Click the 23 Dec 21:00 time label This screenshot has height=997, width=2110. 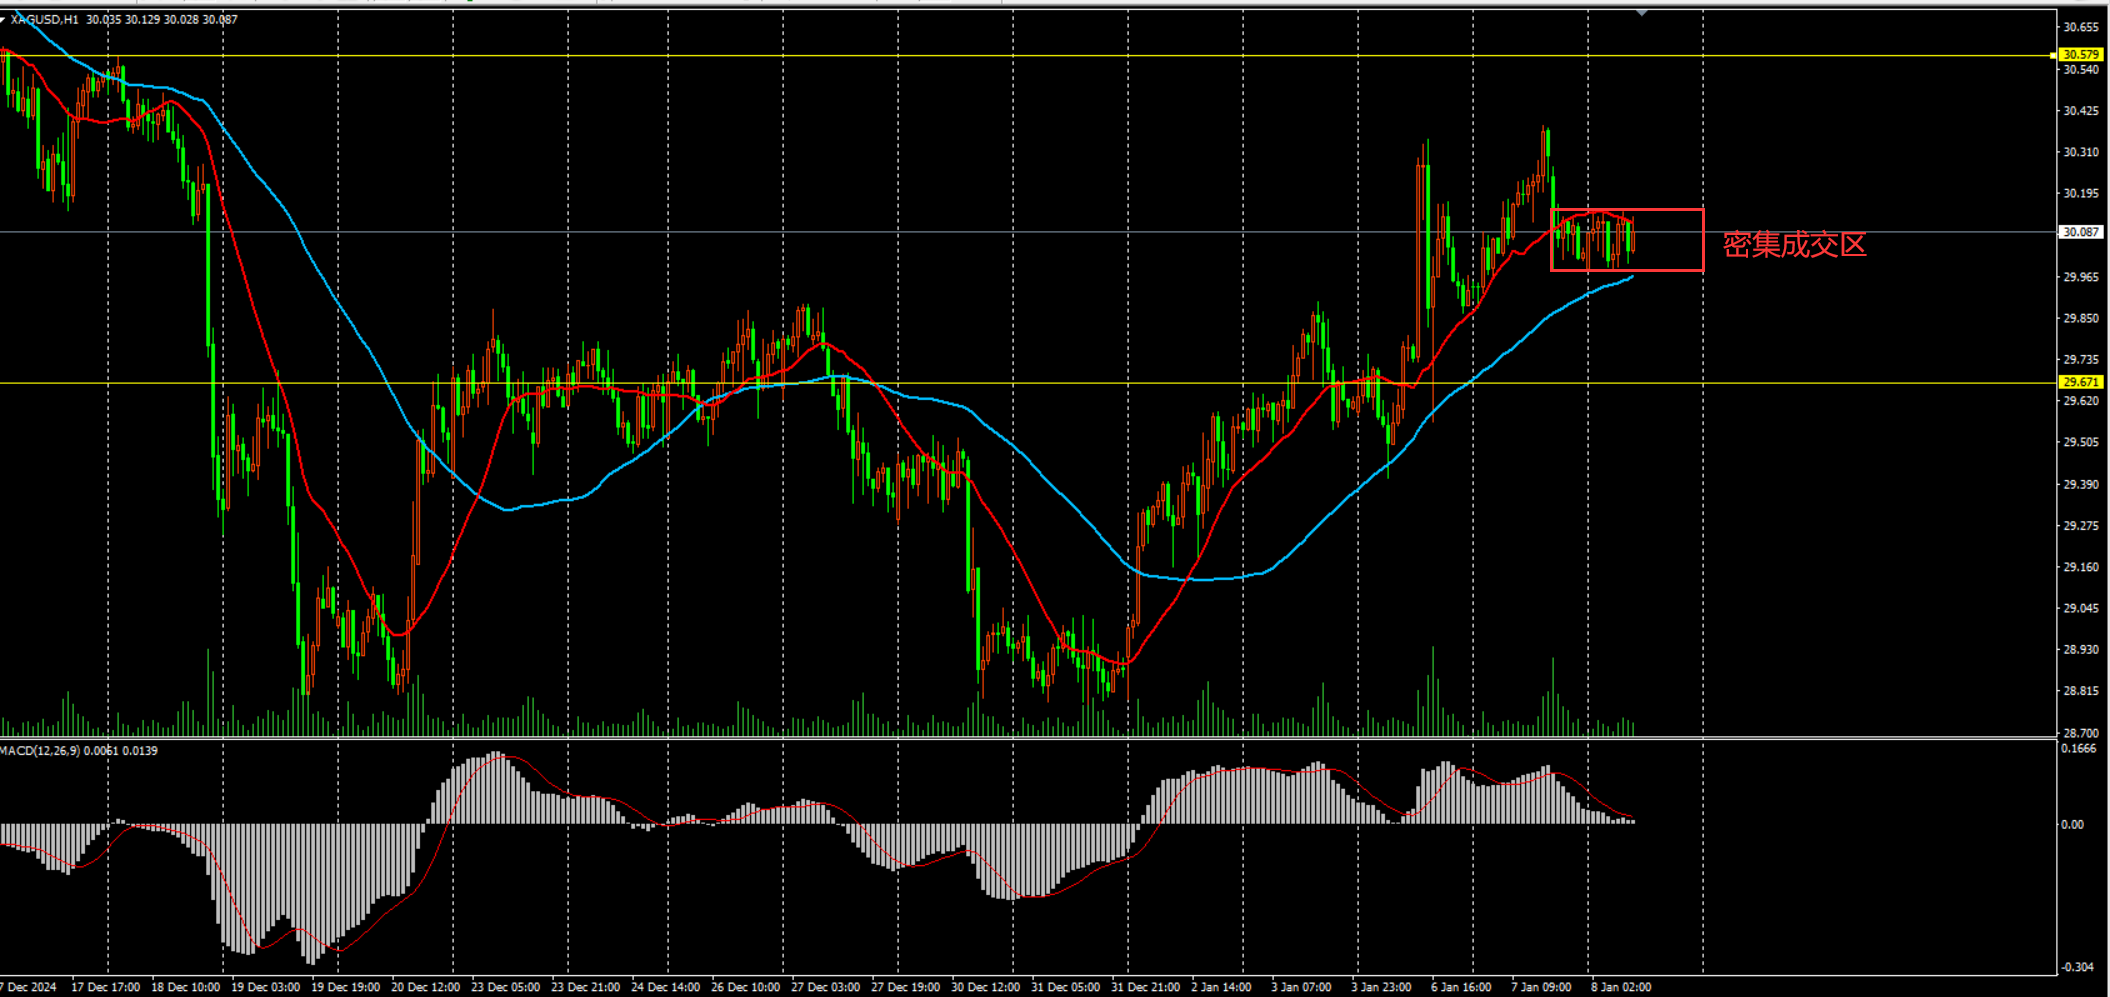pos(586,987)
